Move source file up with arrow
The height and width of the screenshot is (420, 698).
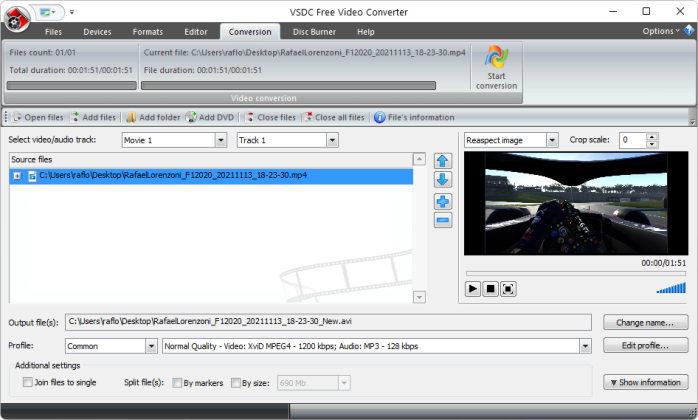pyautogui.click(x=443, y=161)
